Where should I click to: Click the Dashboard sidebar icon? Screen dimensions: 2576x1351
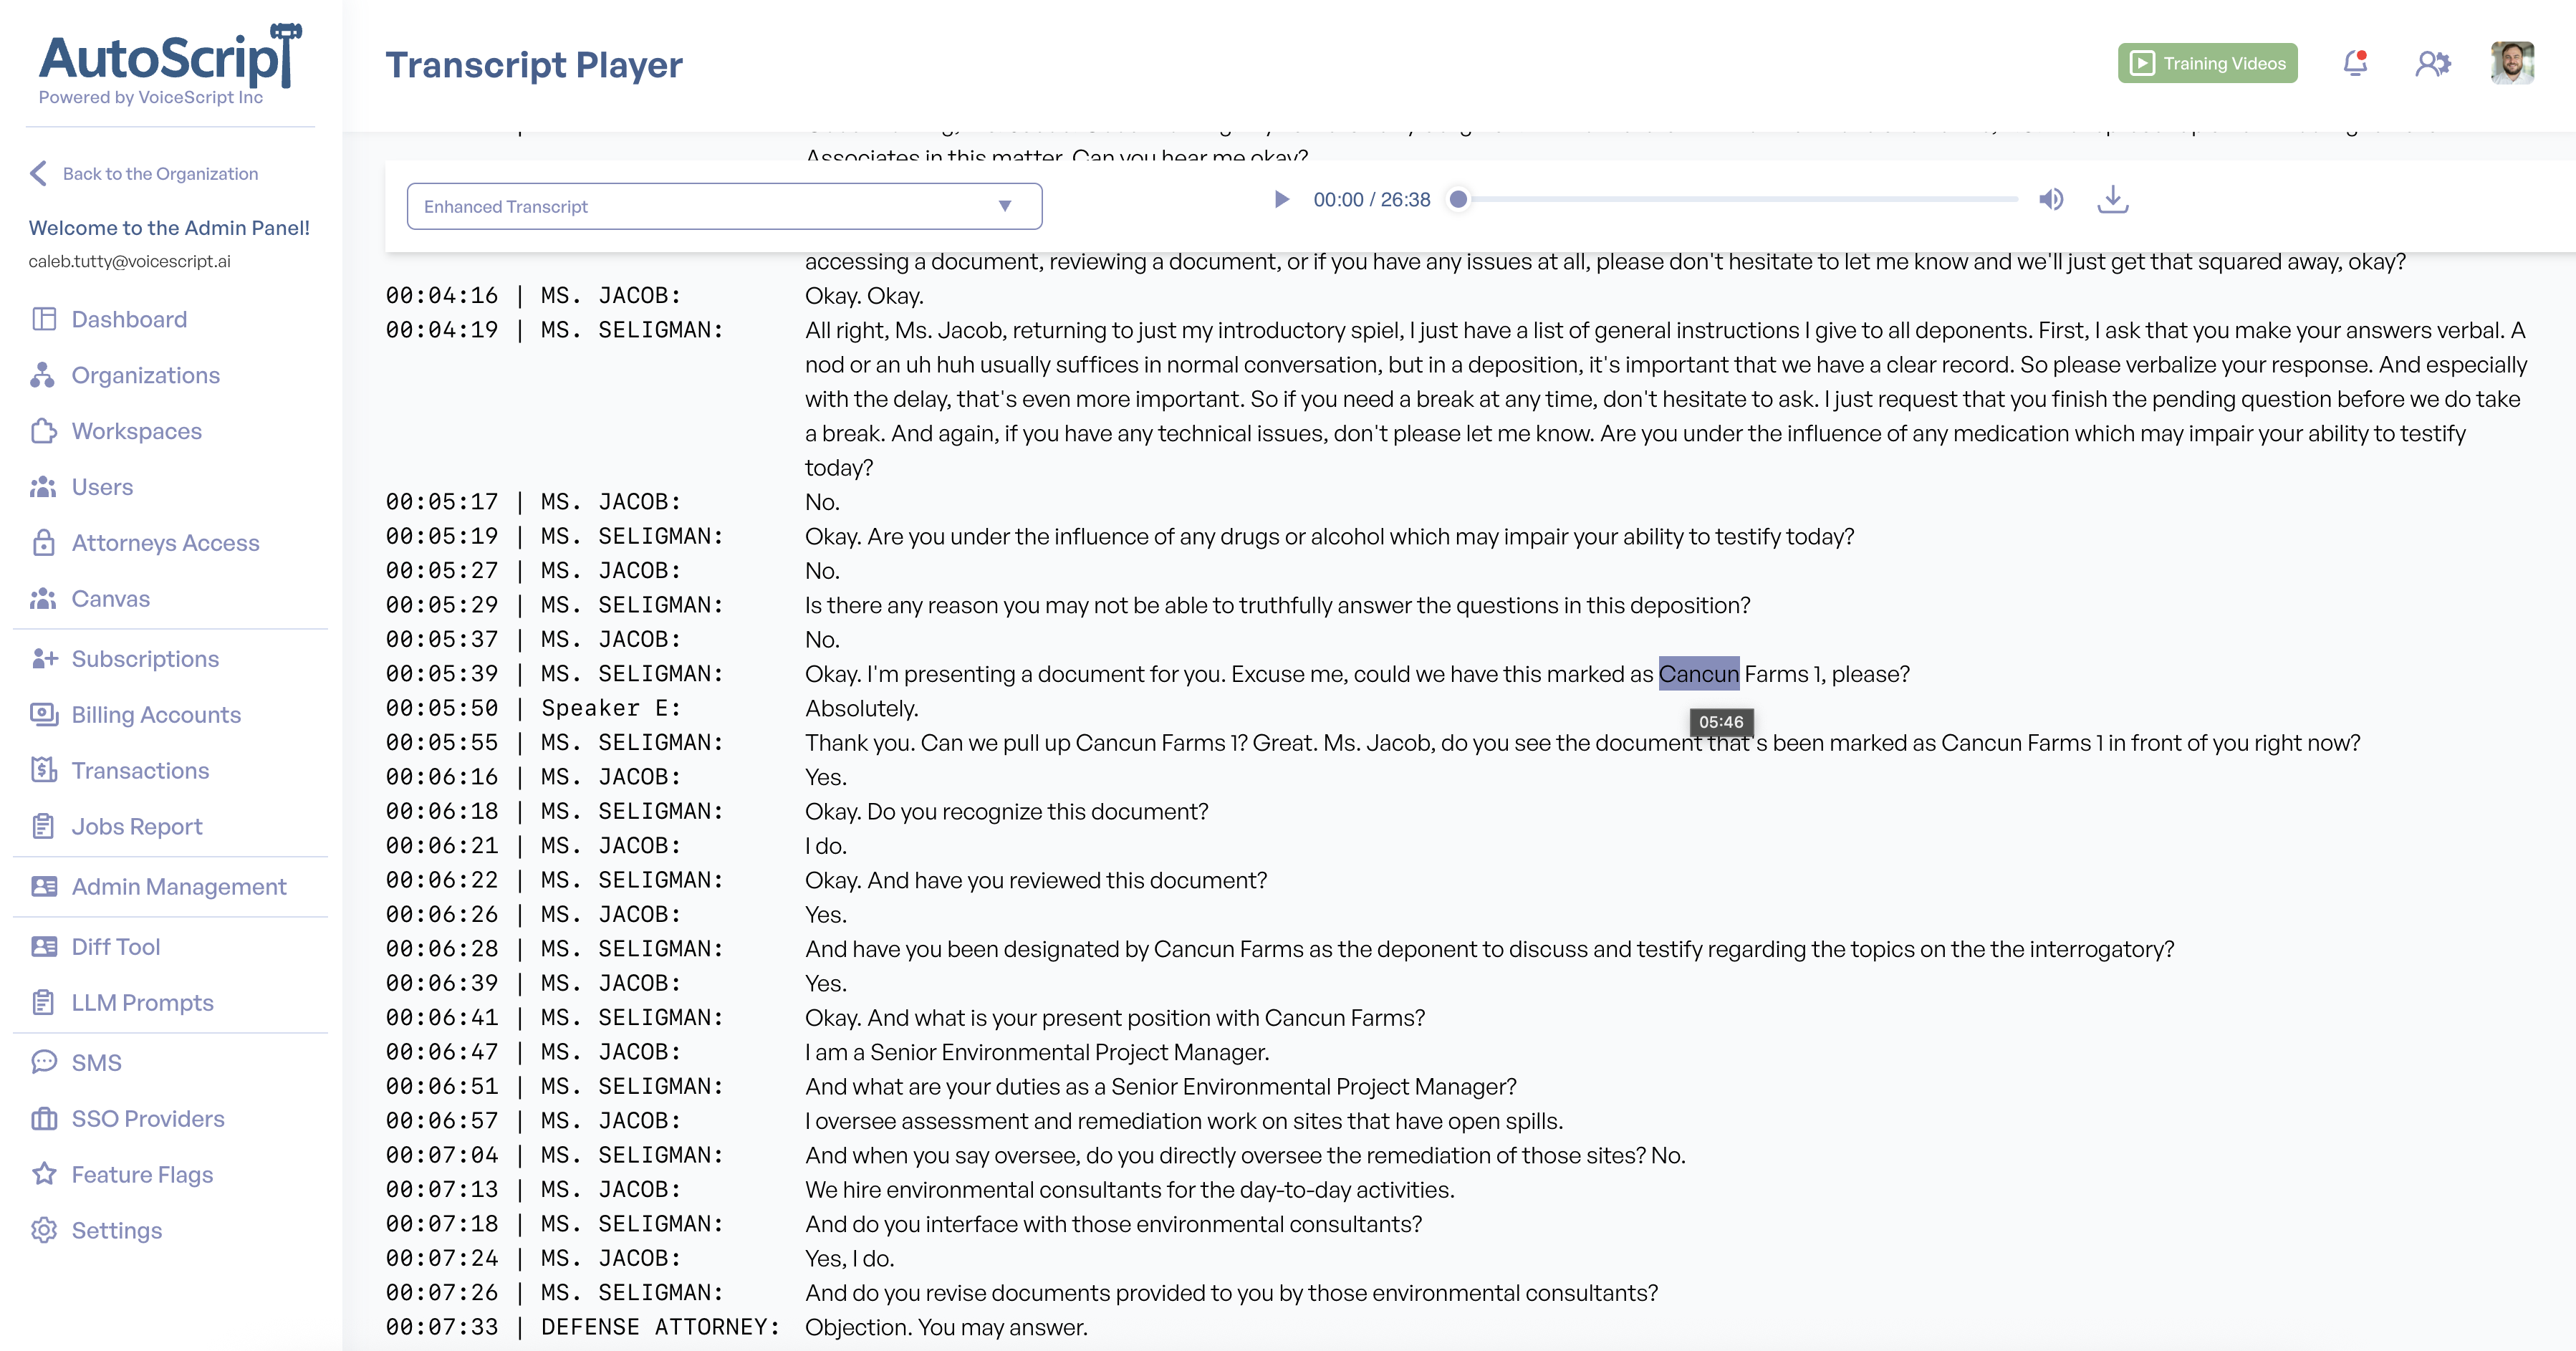pyautogui.click(x=44, y=319)
